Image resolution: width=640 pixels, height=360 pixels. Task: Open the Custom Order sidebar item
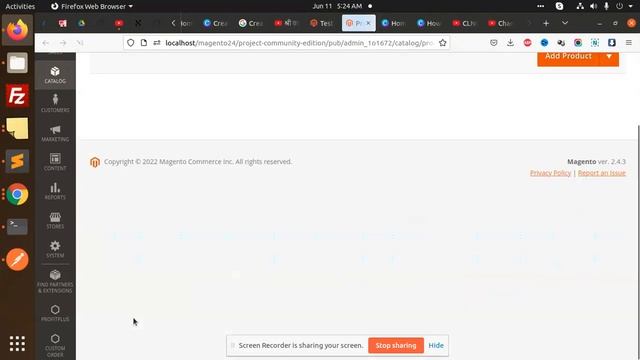55,345
